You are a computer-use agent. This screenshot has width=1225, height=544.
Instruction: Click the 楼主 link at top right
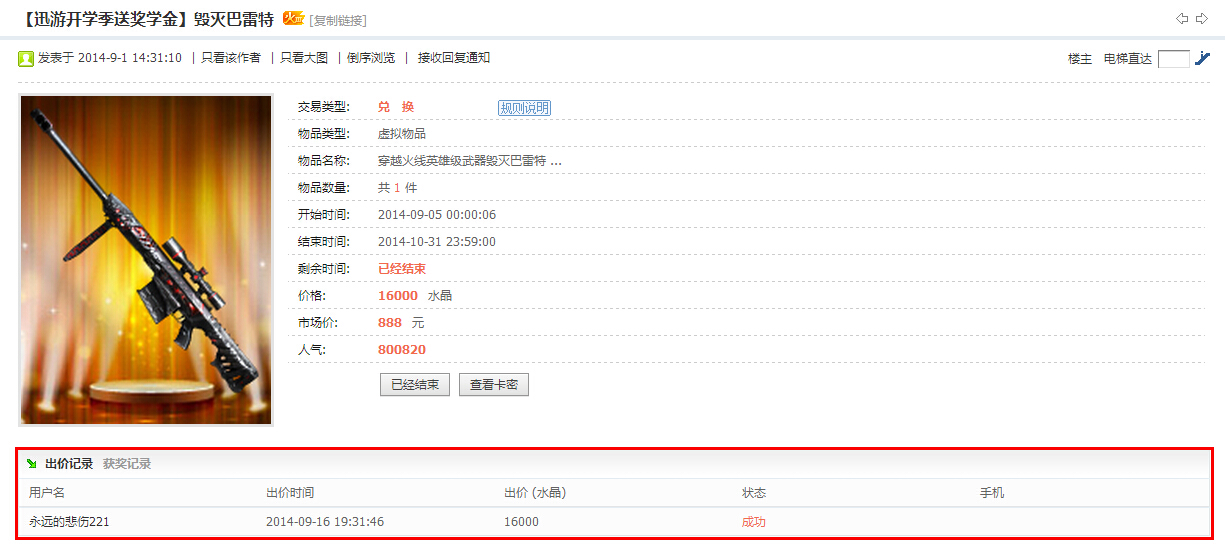[1080, 59]
